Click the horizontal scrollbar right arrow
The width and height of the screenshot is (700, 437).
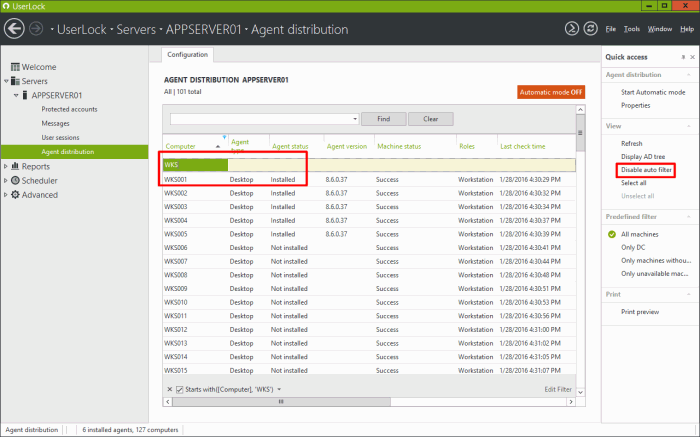click(x=571, y=402)
